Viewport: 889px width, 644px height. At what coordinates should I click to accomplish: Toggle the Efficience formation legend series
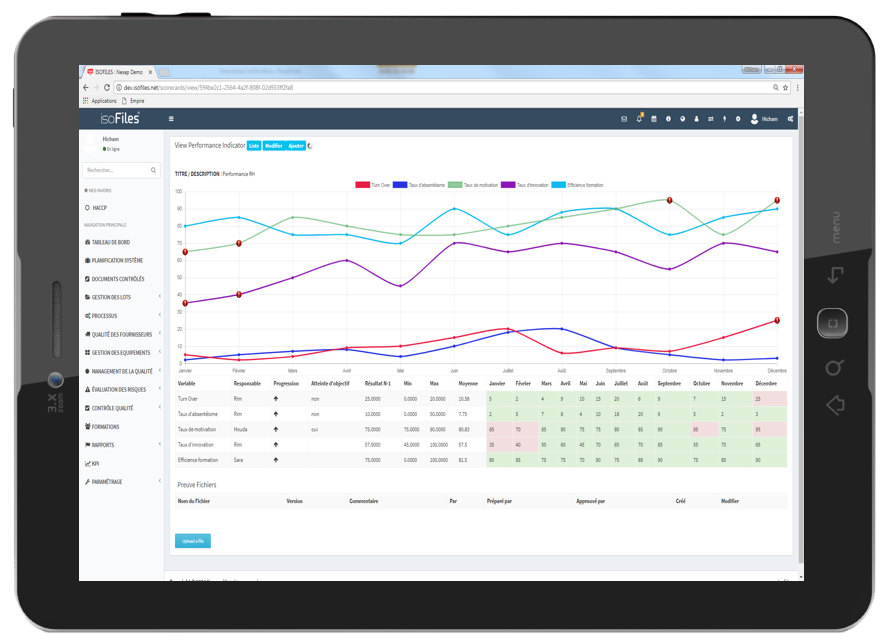coord(578,185)
